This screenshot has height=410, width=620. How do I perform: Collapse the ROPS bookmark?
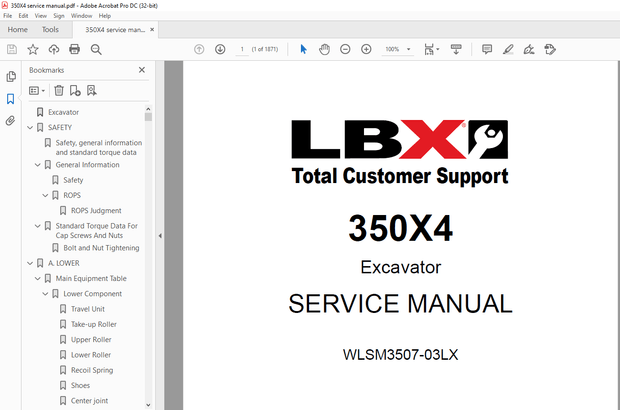coord(45,195)
